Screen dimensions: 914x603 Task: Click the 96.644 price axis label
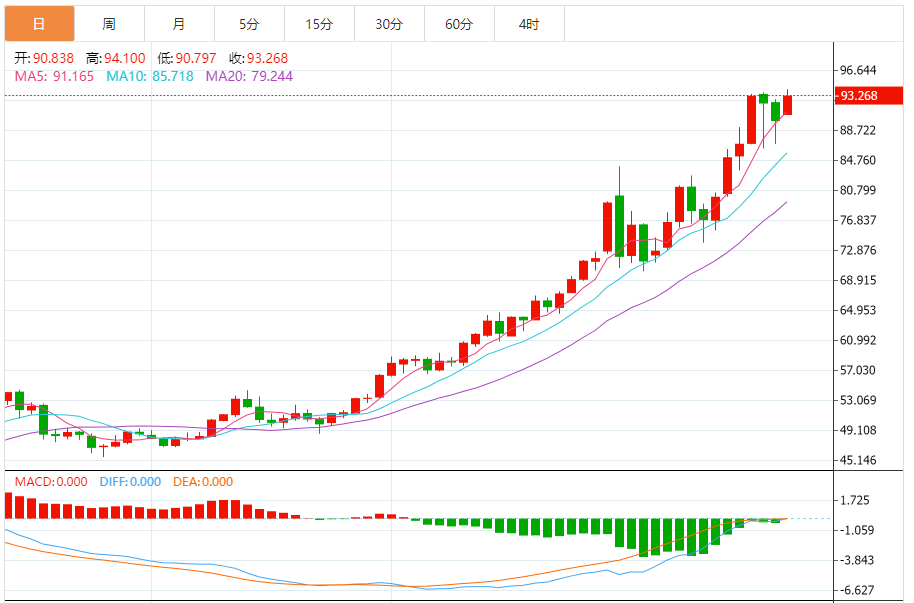859,70
